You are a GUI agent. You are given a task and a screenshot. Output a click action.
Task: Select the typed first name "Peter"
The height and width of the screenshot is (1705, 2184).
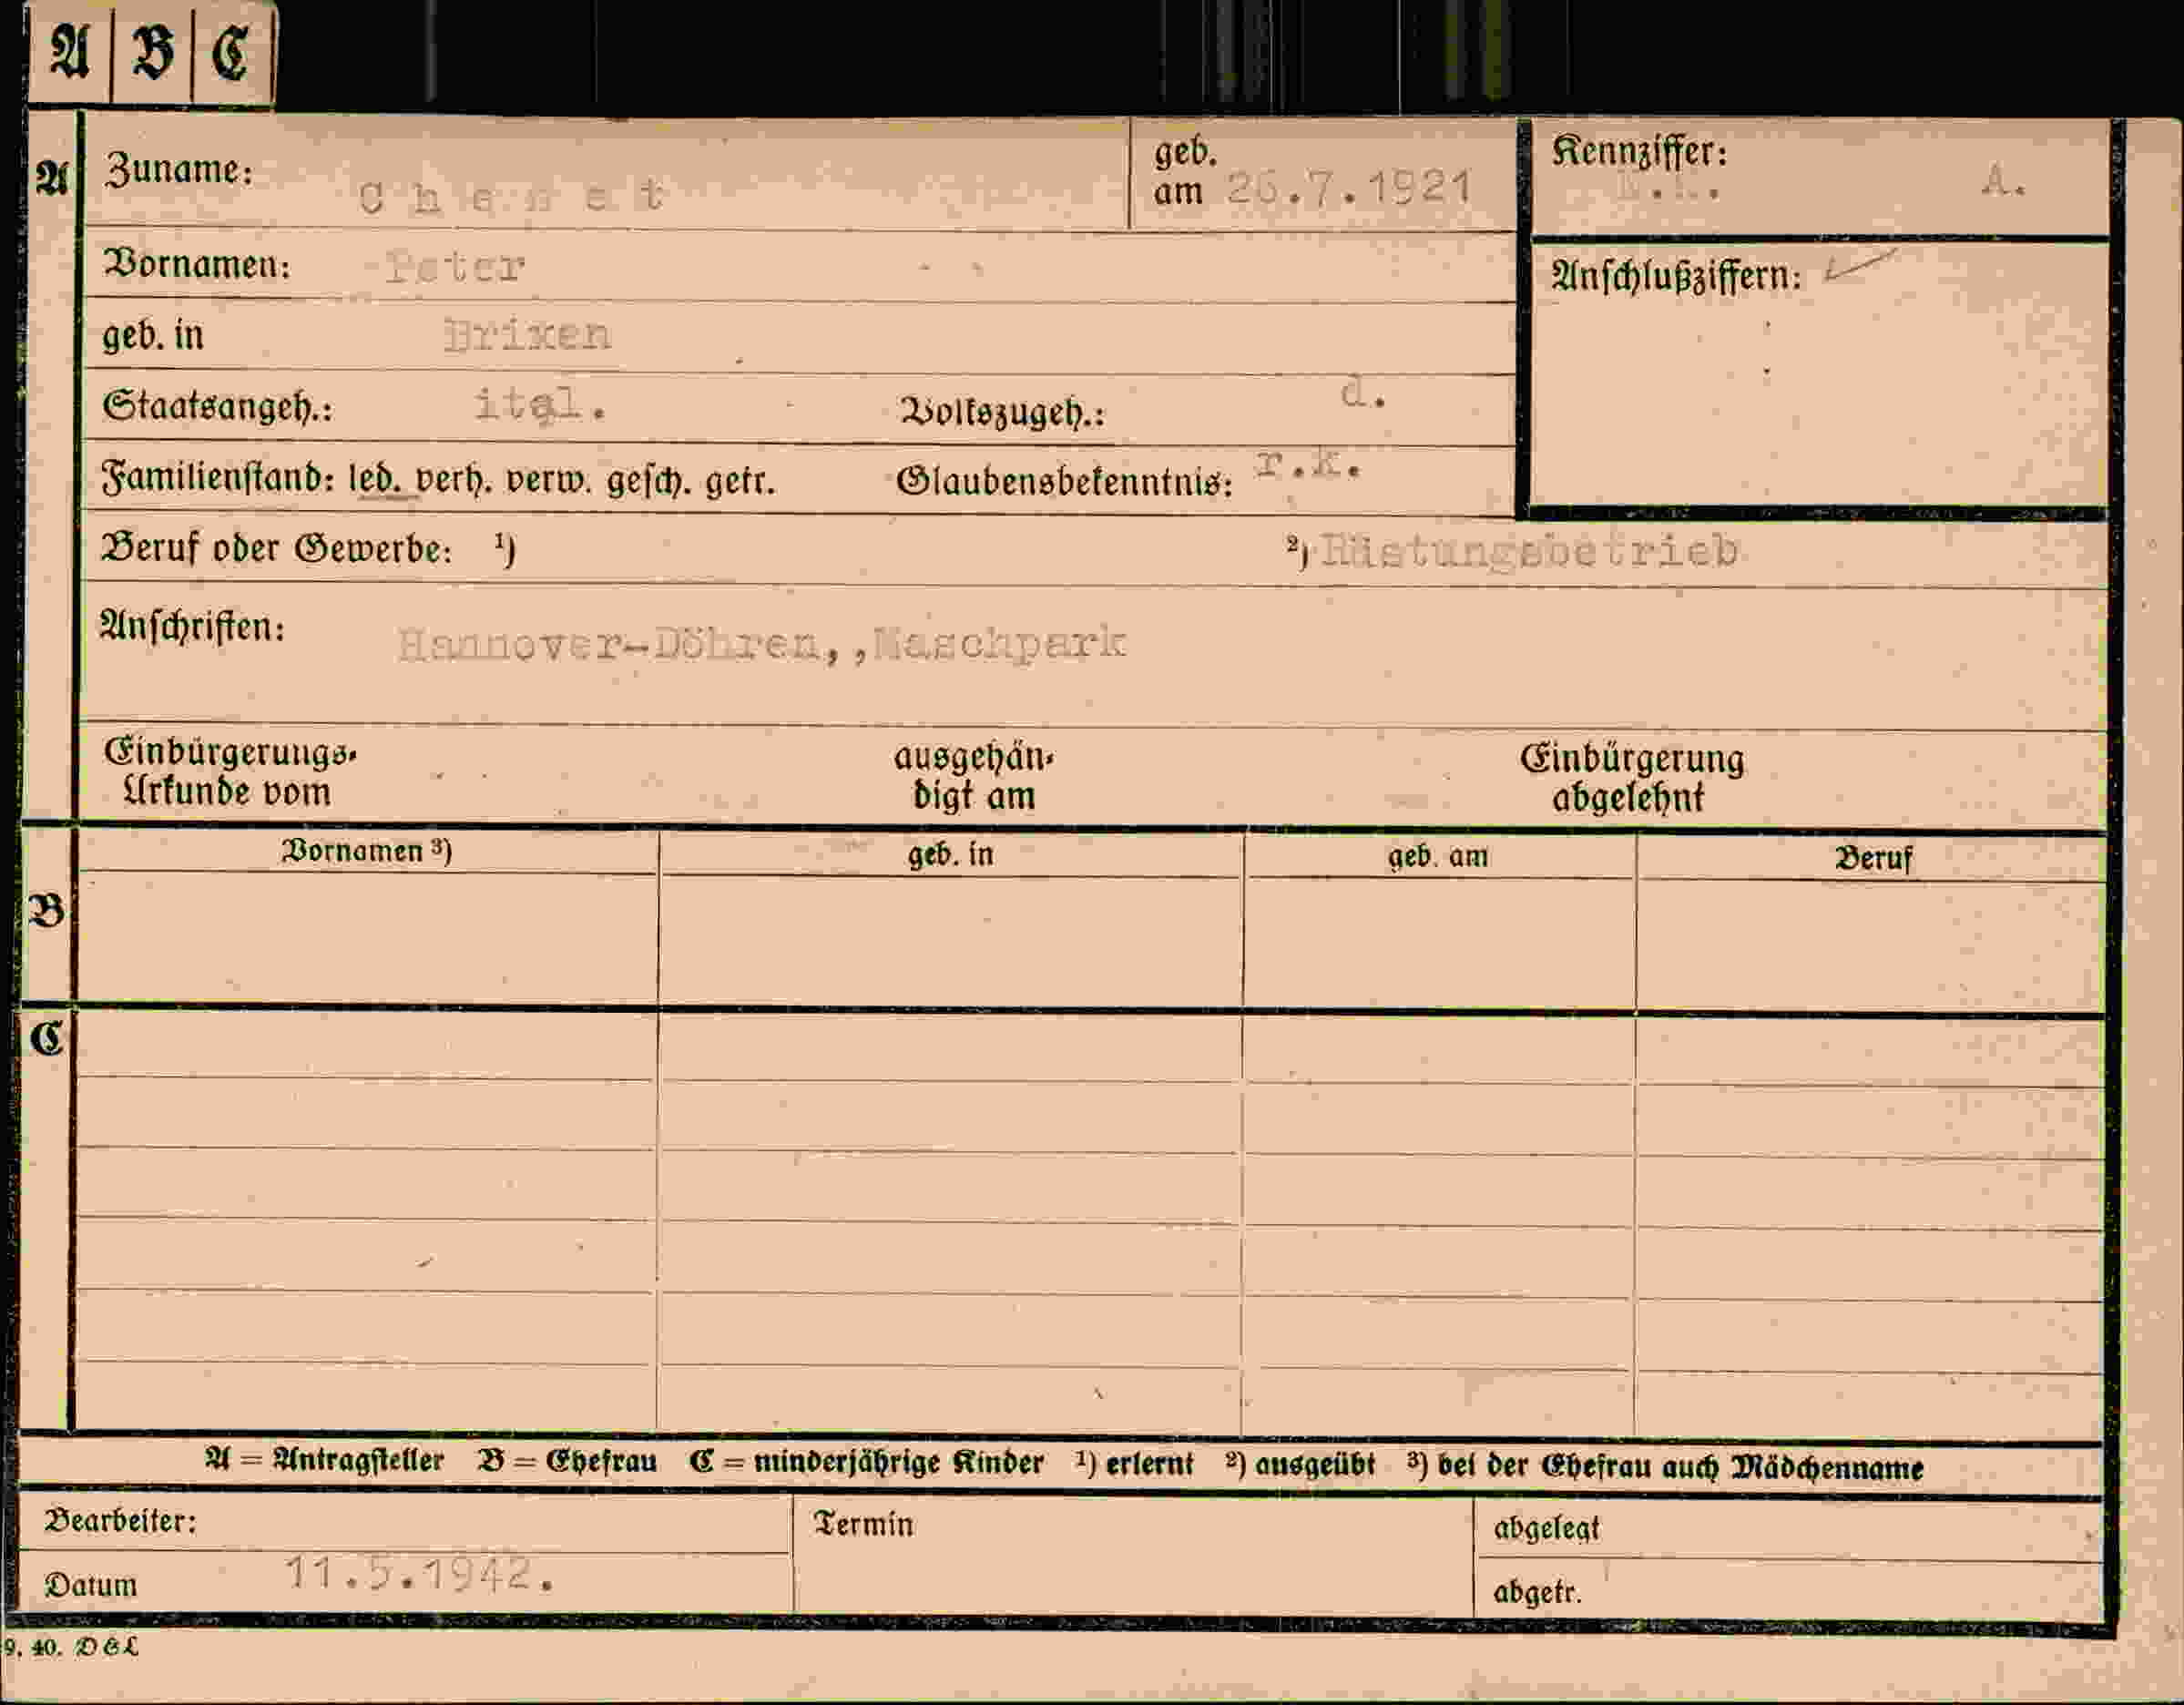(456, 267)
